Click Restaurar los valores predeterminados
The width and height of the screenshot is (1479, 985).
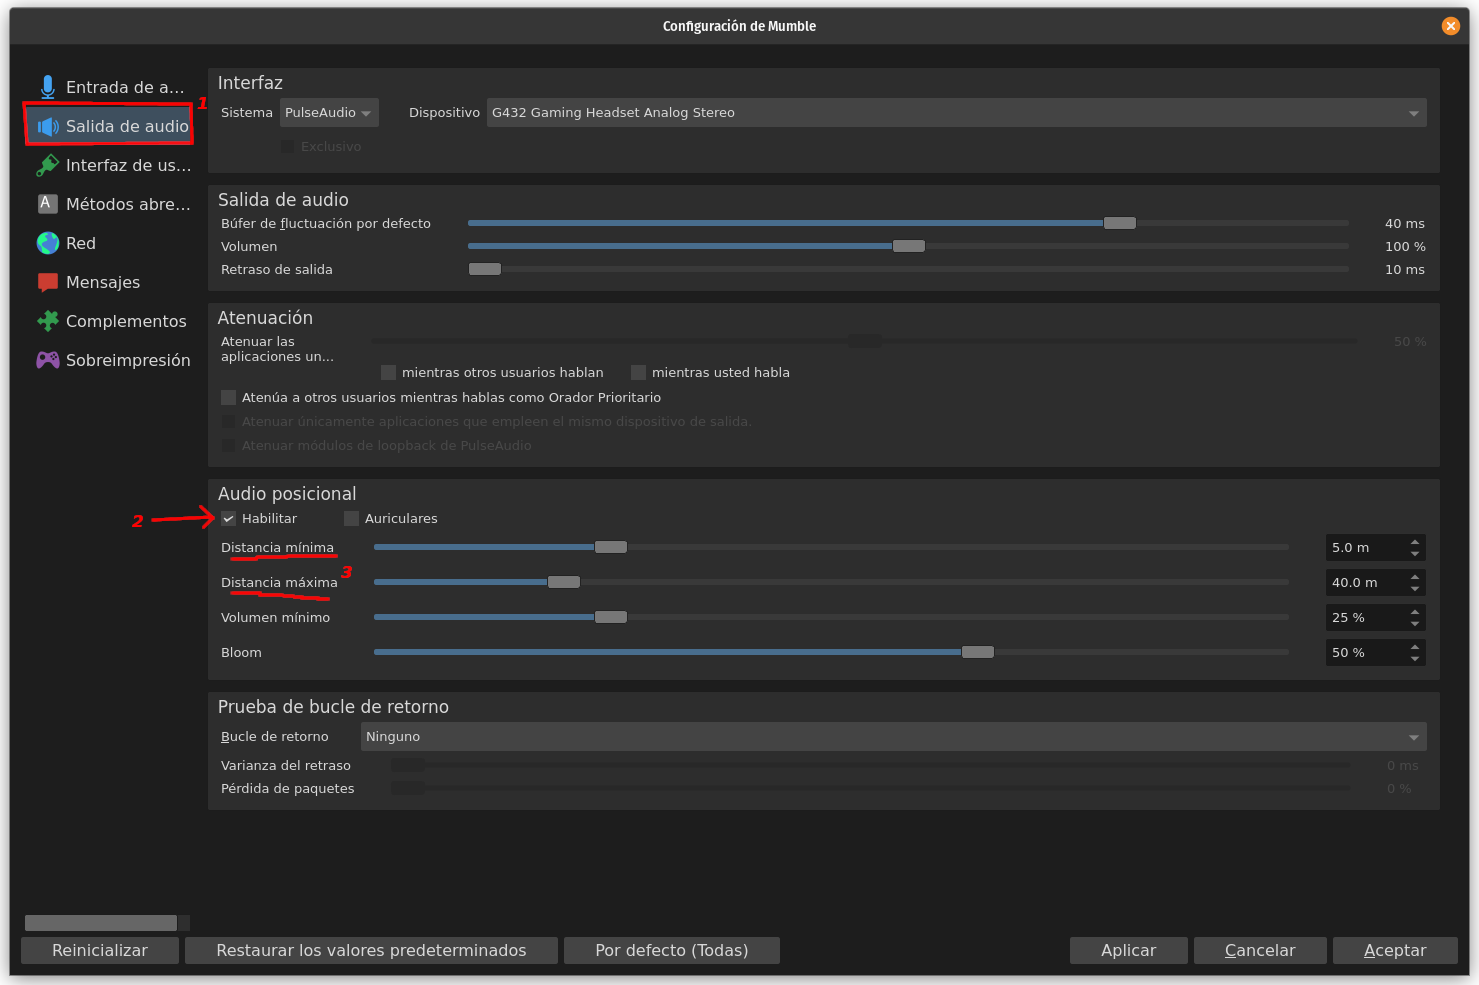371,950
